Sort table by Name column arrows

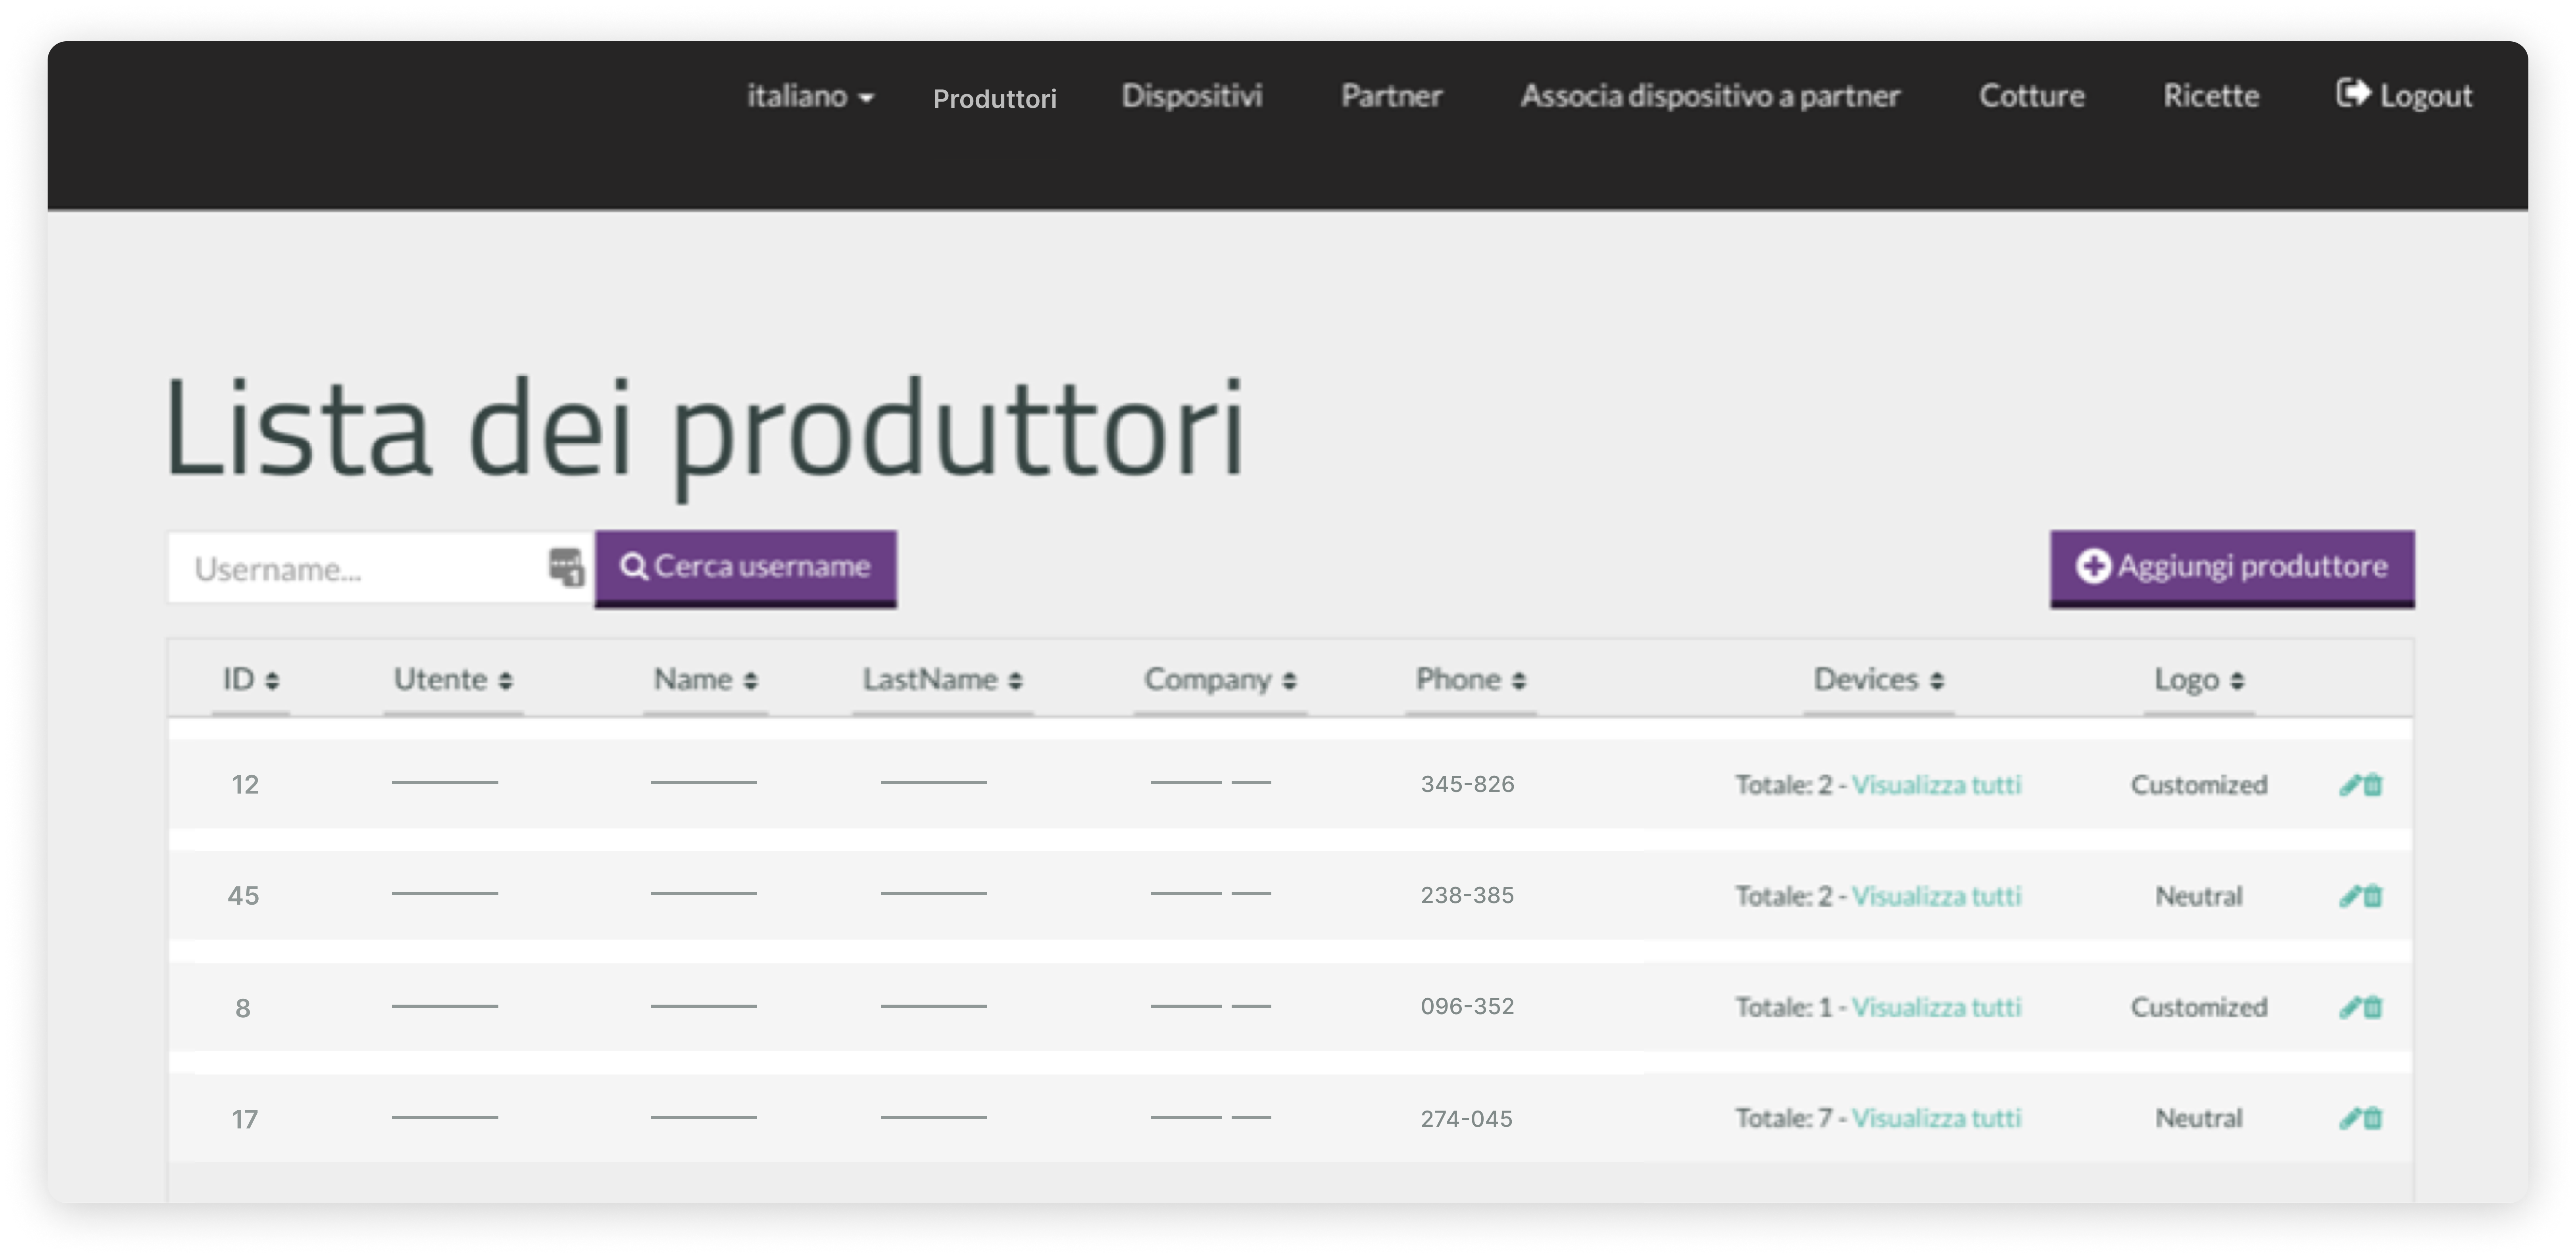tap(751, 681)
